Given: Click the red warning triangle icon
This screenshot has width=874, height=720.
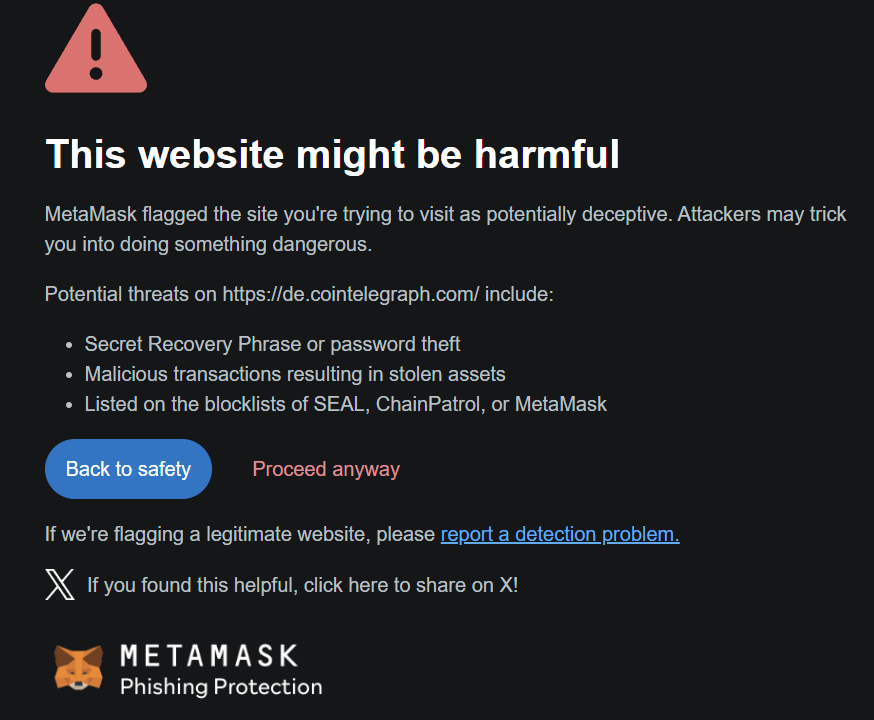Looking at the screenshot, I should click(x=96, y=48).
